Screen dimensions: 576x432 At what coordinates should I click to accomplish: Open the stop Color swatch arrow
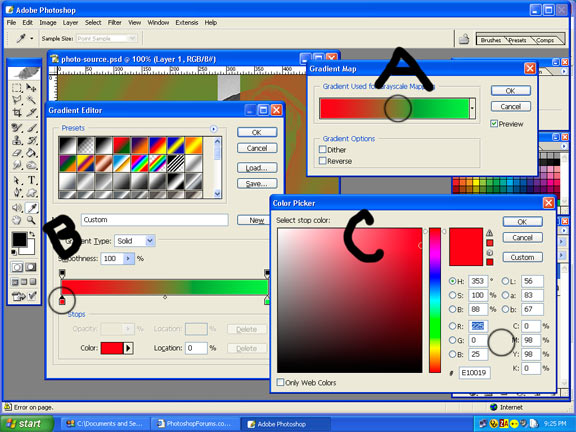[128, 348]
